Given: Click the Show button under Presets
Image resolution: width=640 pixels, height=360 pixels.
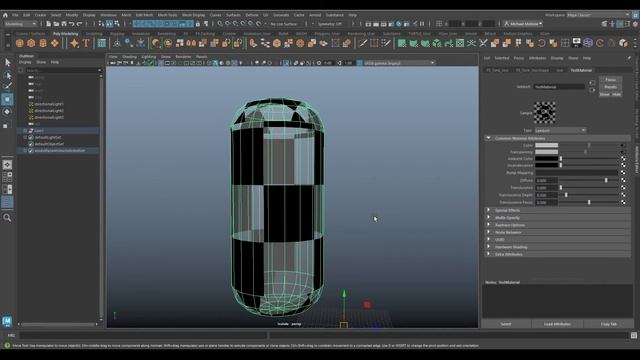Looking at the screenshot, I should point(604,94).
